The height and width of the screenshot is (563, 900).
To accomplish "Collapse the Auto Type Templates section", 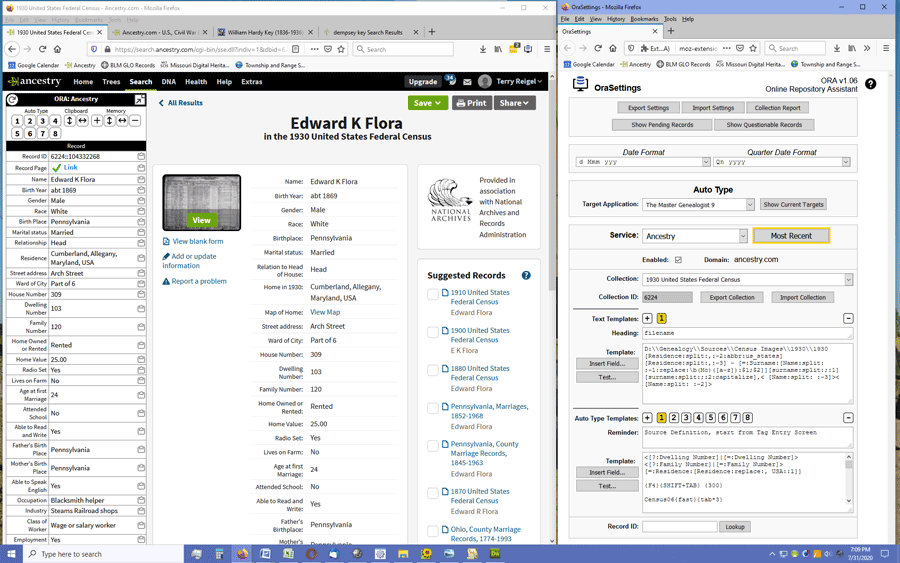I will [848, 418].
